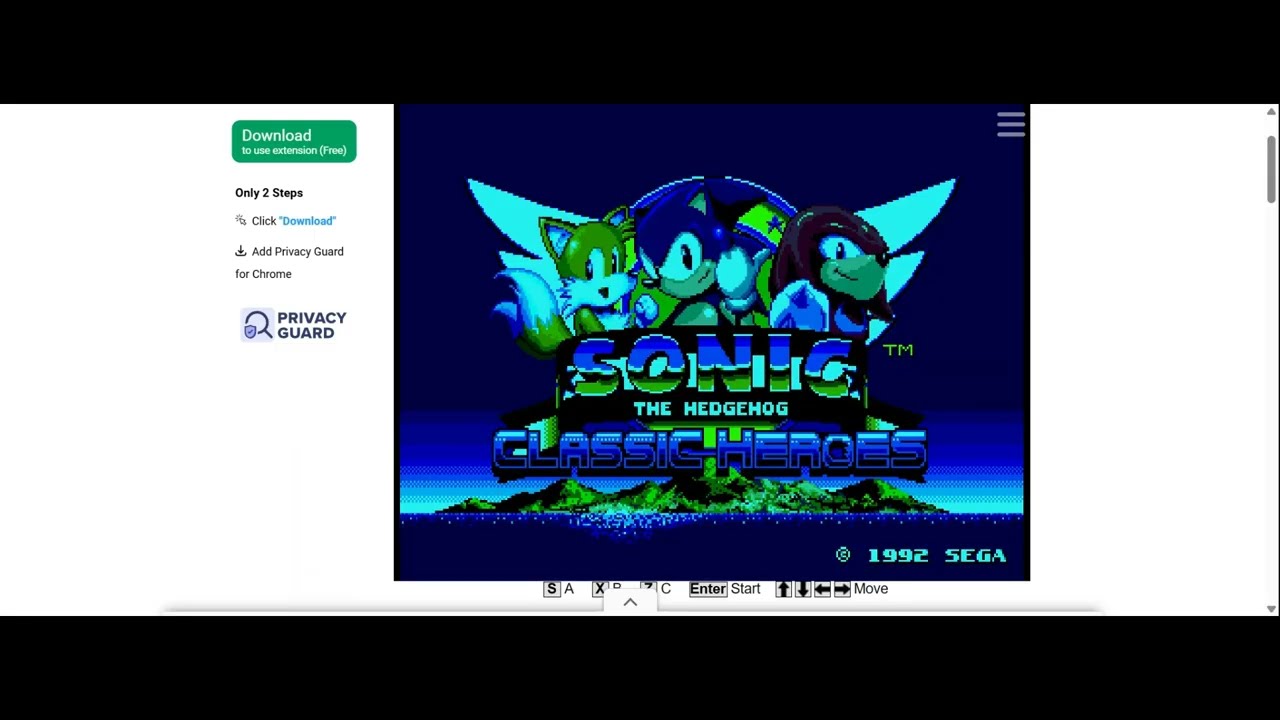Viewport: 1280px width, 720px height.
Task: Click the right arrow key icon
Action: click(842, 589)
